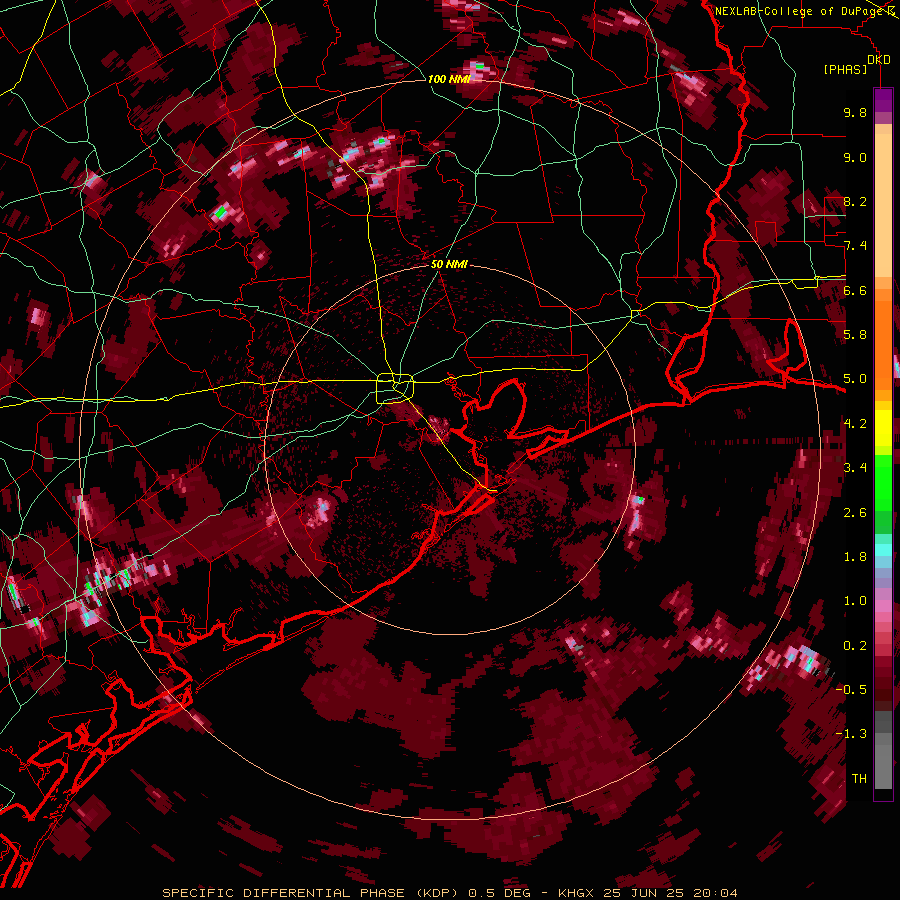Viewport: 900px width, 900px height.
Task: Click the 4.2 scale label
Action: 855,423
